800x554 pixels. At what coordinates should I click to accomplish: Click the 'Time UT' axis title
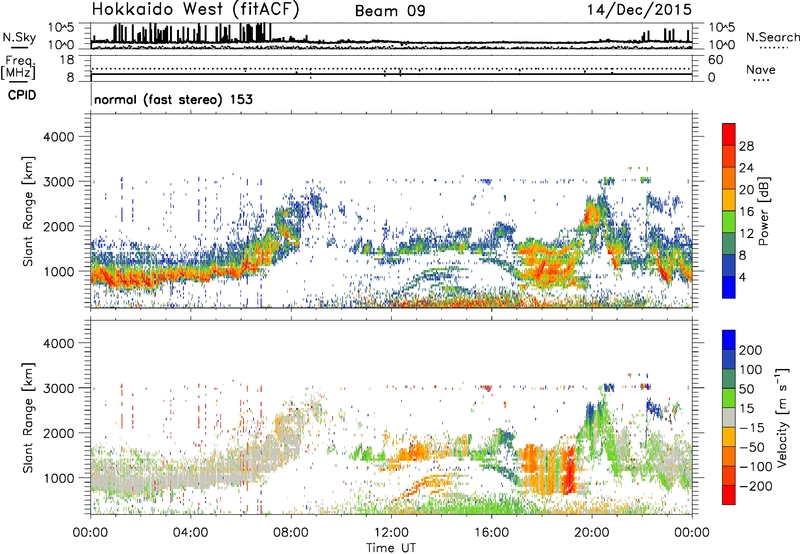(391, 547)
